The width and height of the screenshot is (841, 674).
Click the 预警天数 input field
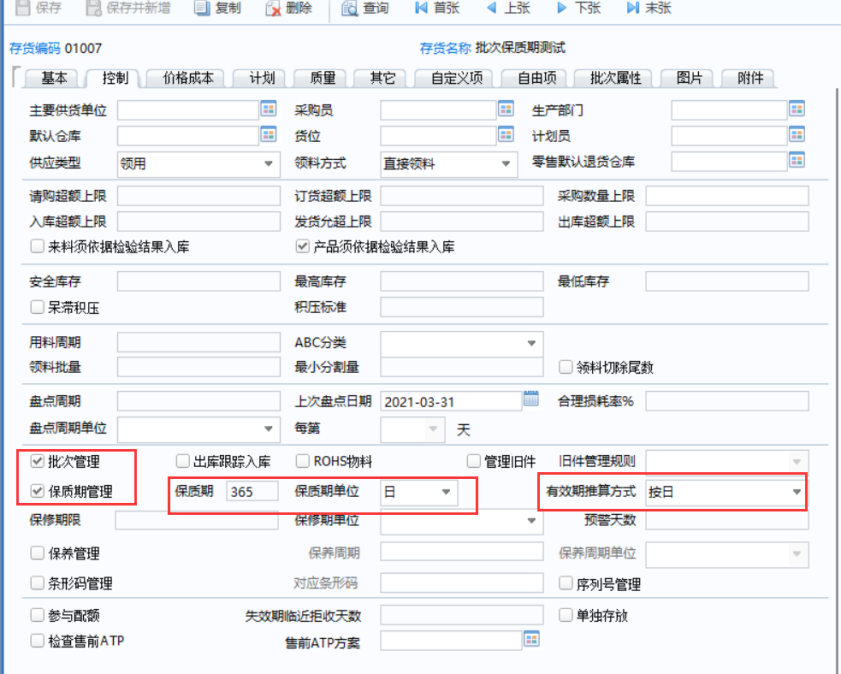[727, 520]
